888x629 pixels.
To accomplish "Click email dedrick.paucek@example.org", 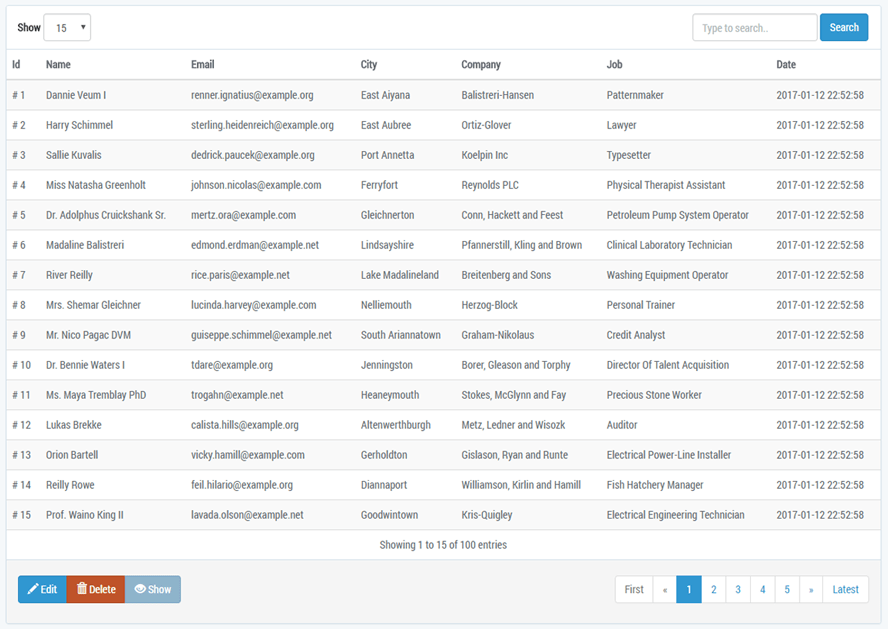I will [x=253, y=155].
